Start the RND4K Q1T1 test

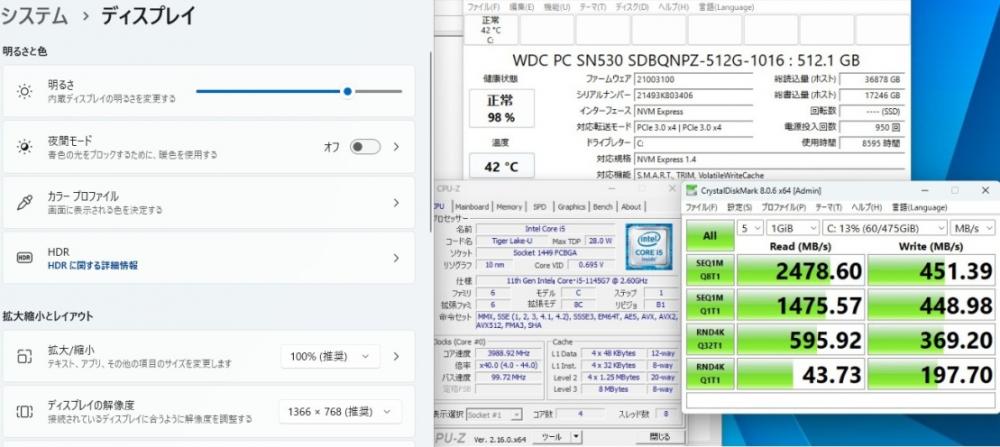click(x=709, y=374)
